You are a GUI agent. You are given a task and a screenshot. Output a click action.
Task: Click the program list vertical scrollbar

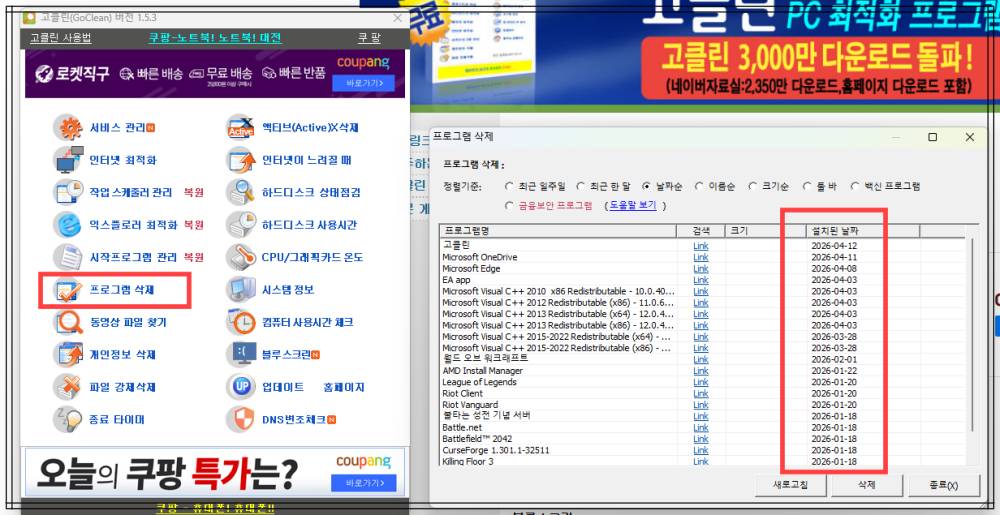[973, 335]
